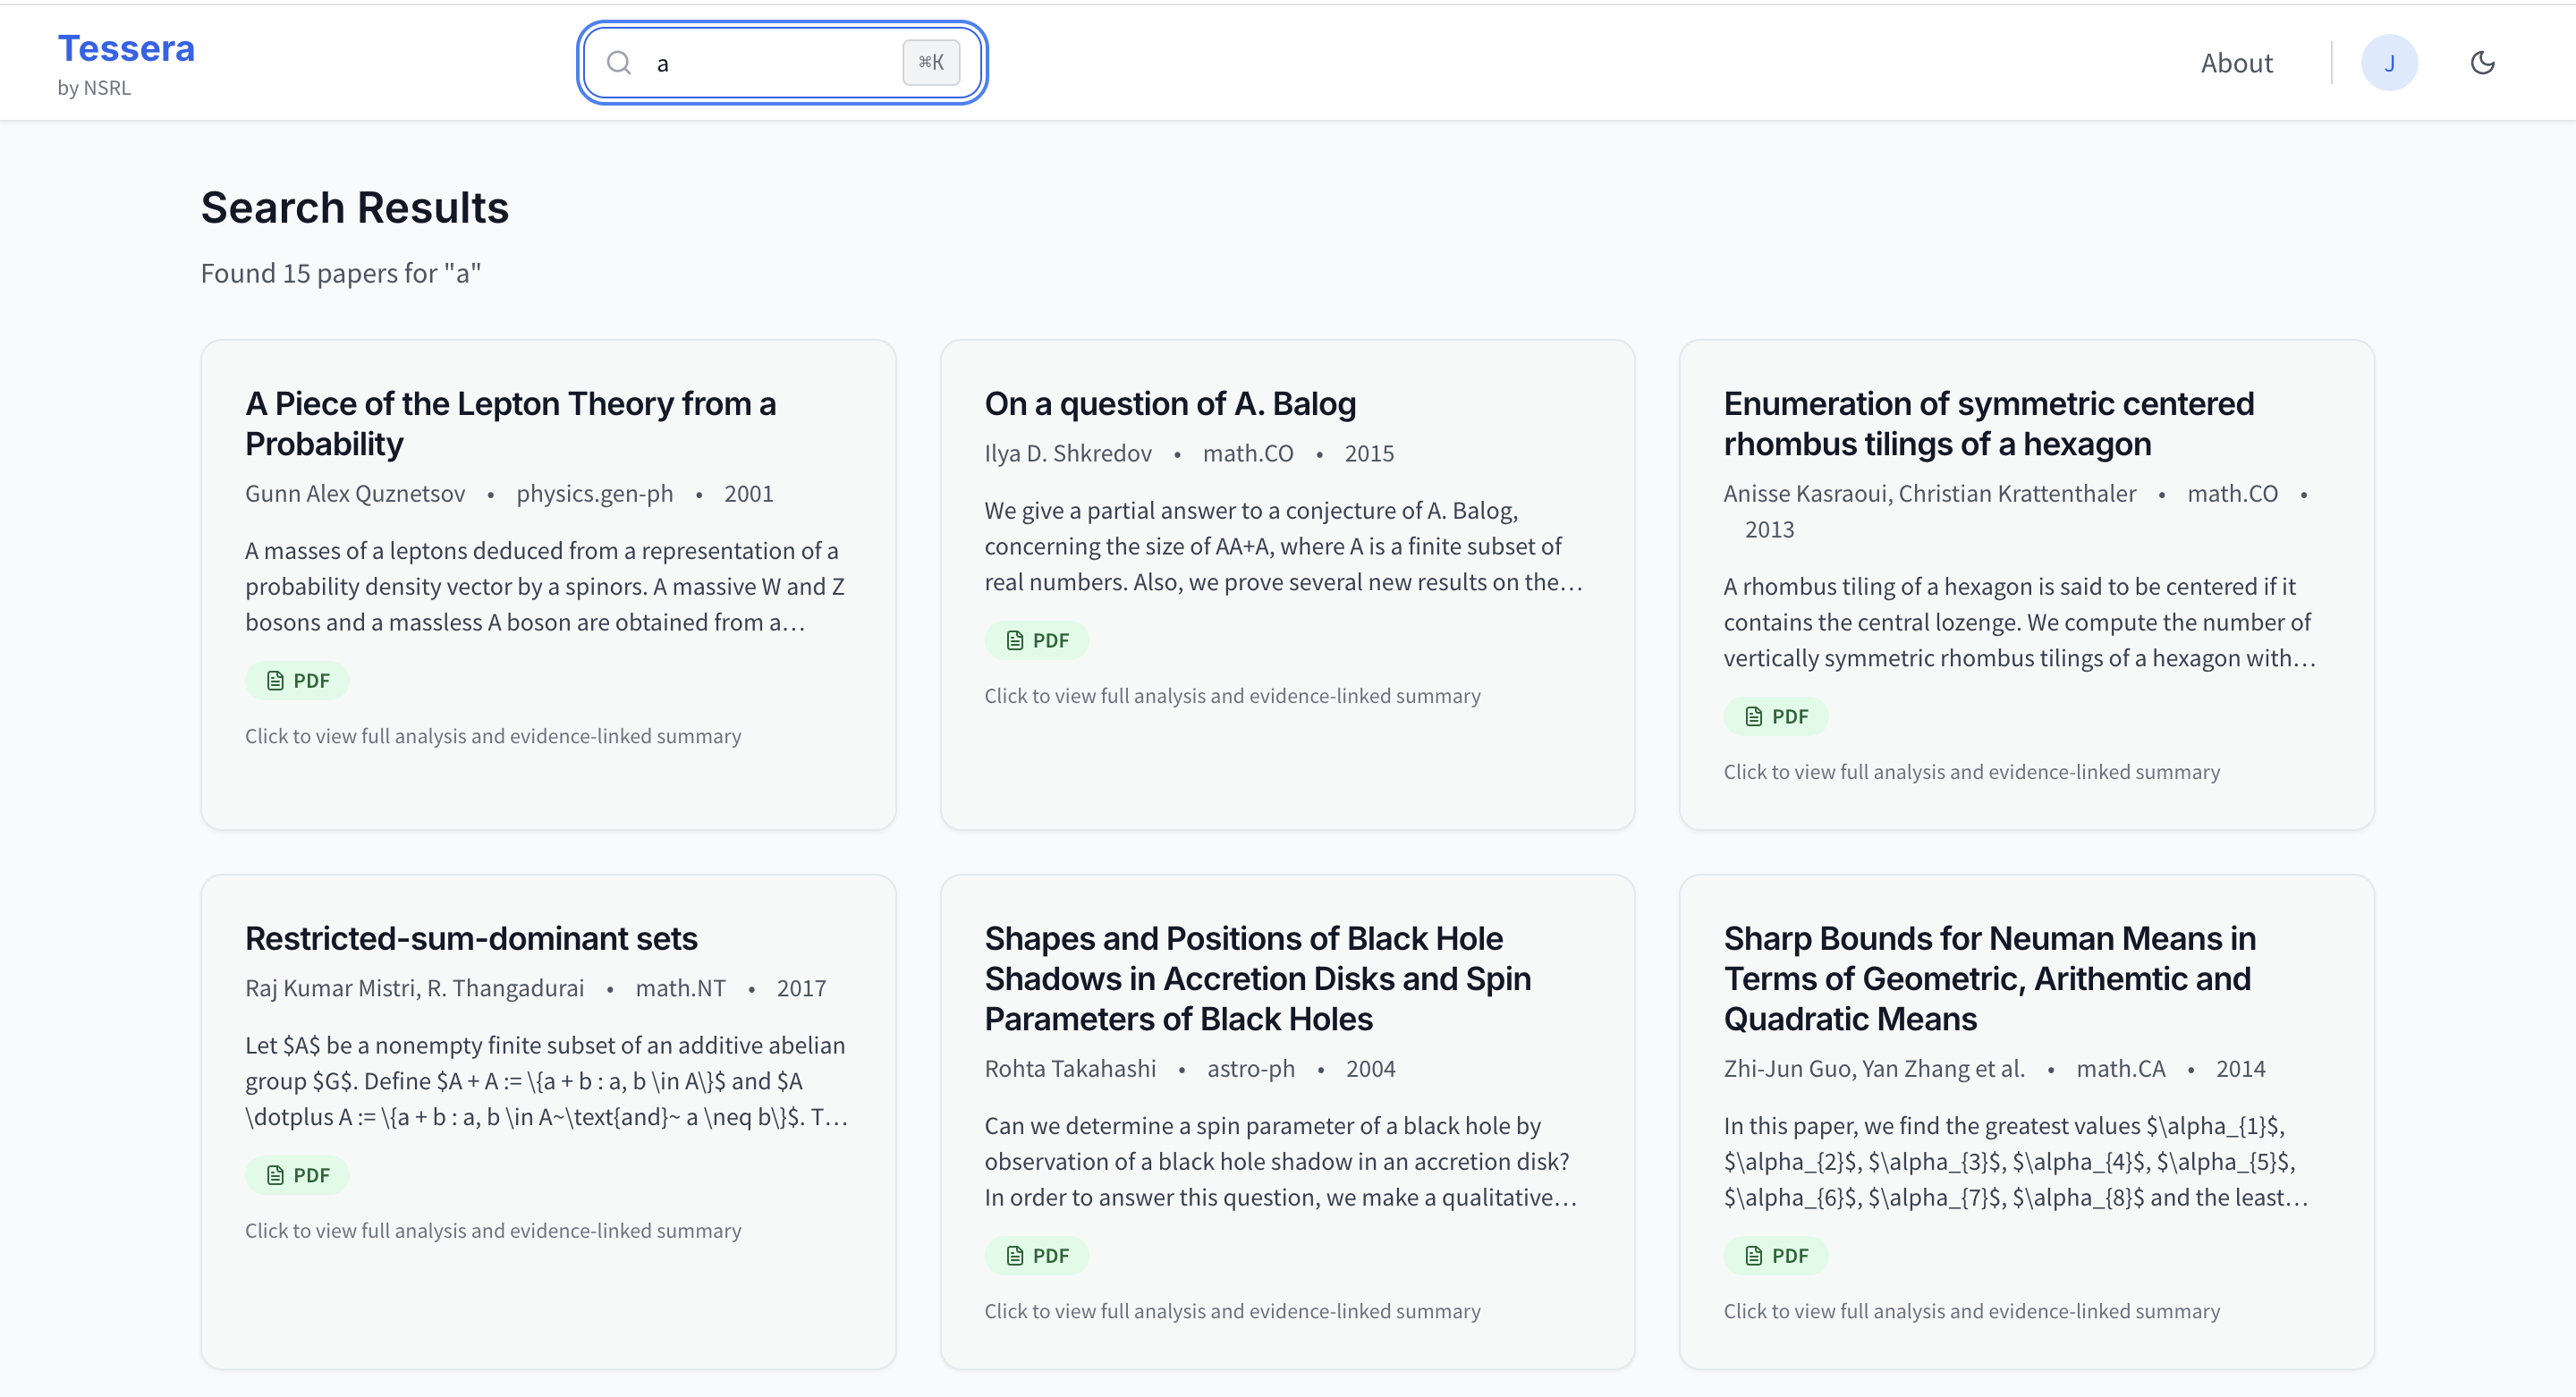2576x1397 pixels.
Task: Click 'Click to view full analysis' on Lepton Theory card
Action: 493,737
